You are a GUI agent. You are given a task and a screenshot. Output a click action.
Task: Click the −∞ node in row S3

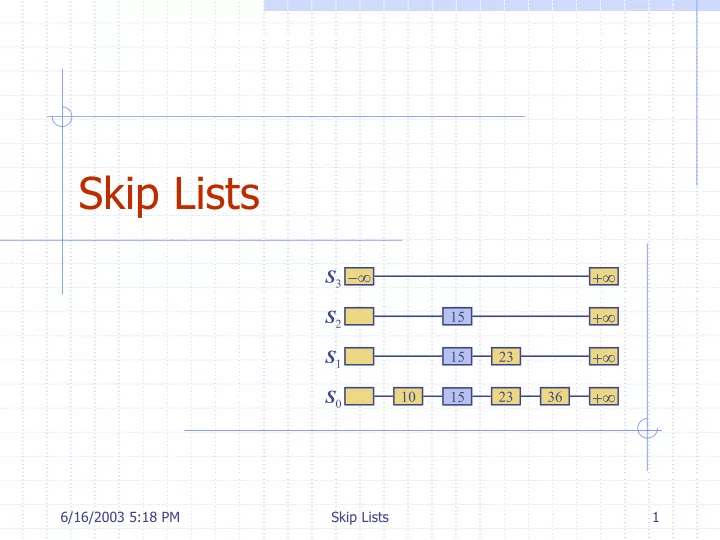[x=359, y=276]
